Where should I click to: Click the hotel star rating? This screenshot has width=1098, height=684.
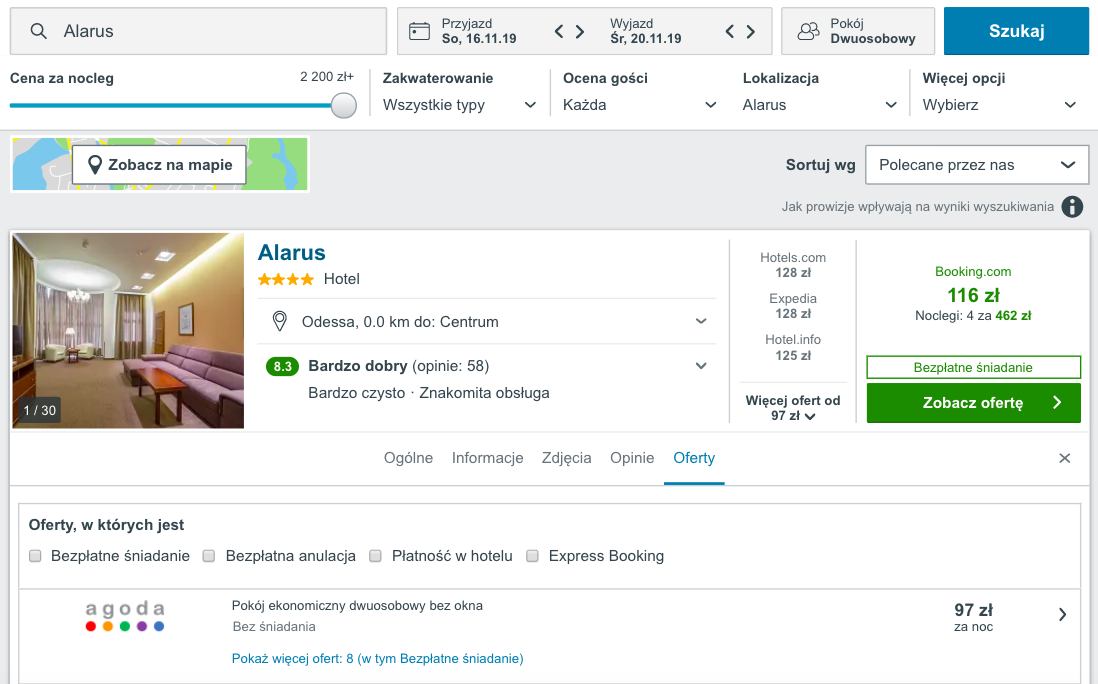point(286,279)
